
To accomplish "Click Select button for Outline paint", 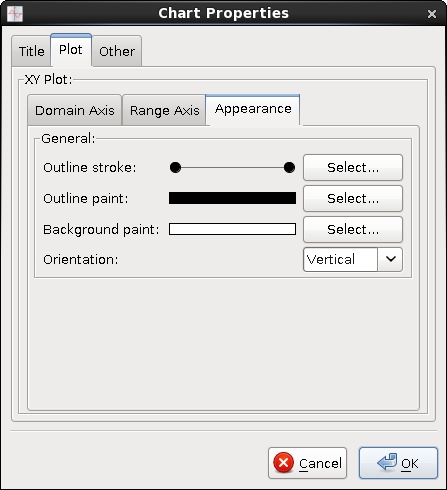I will (x=353, y=198).
